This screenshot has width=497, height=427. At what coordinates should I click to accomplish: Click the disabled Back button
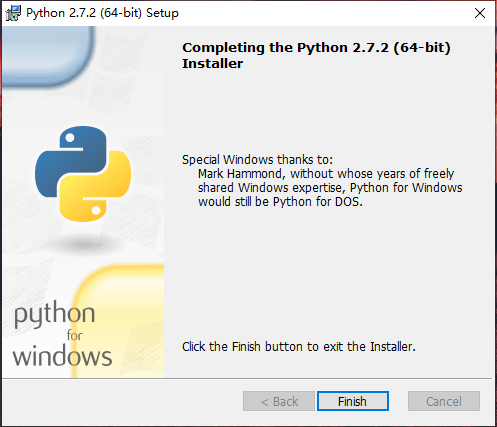(x=279, y=401)
